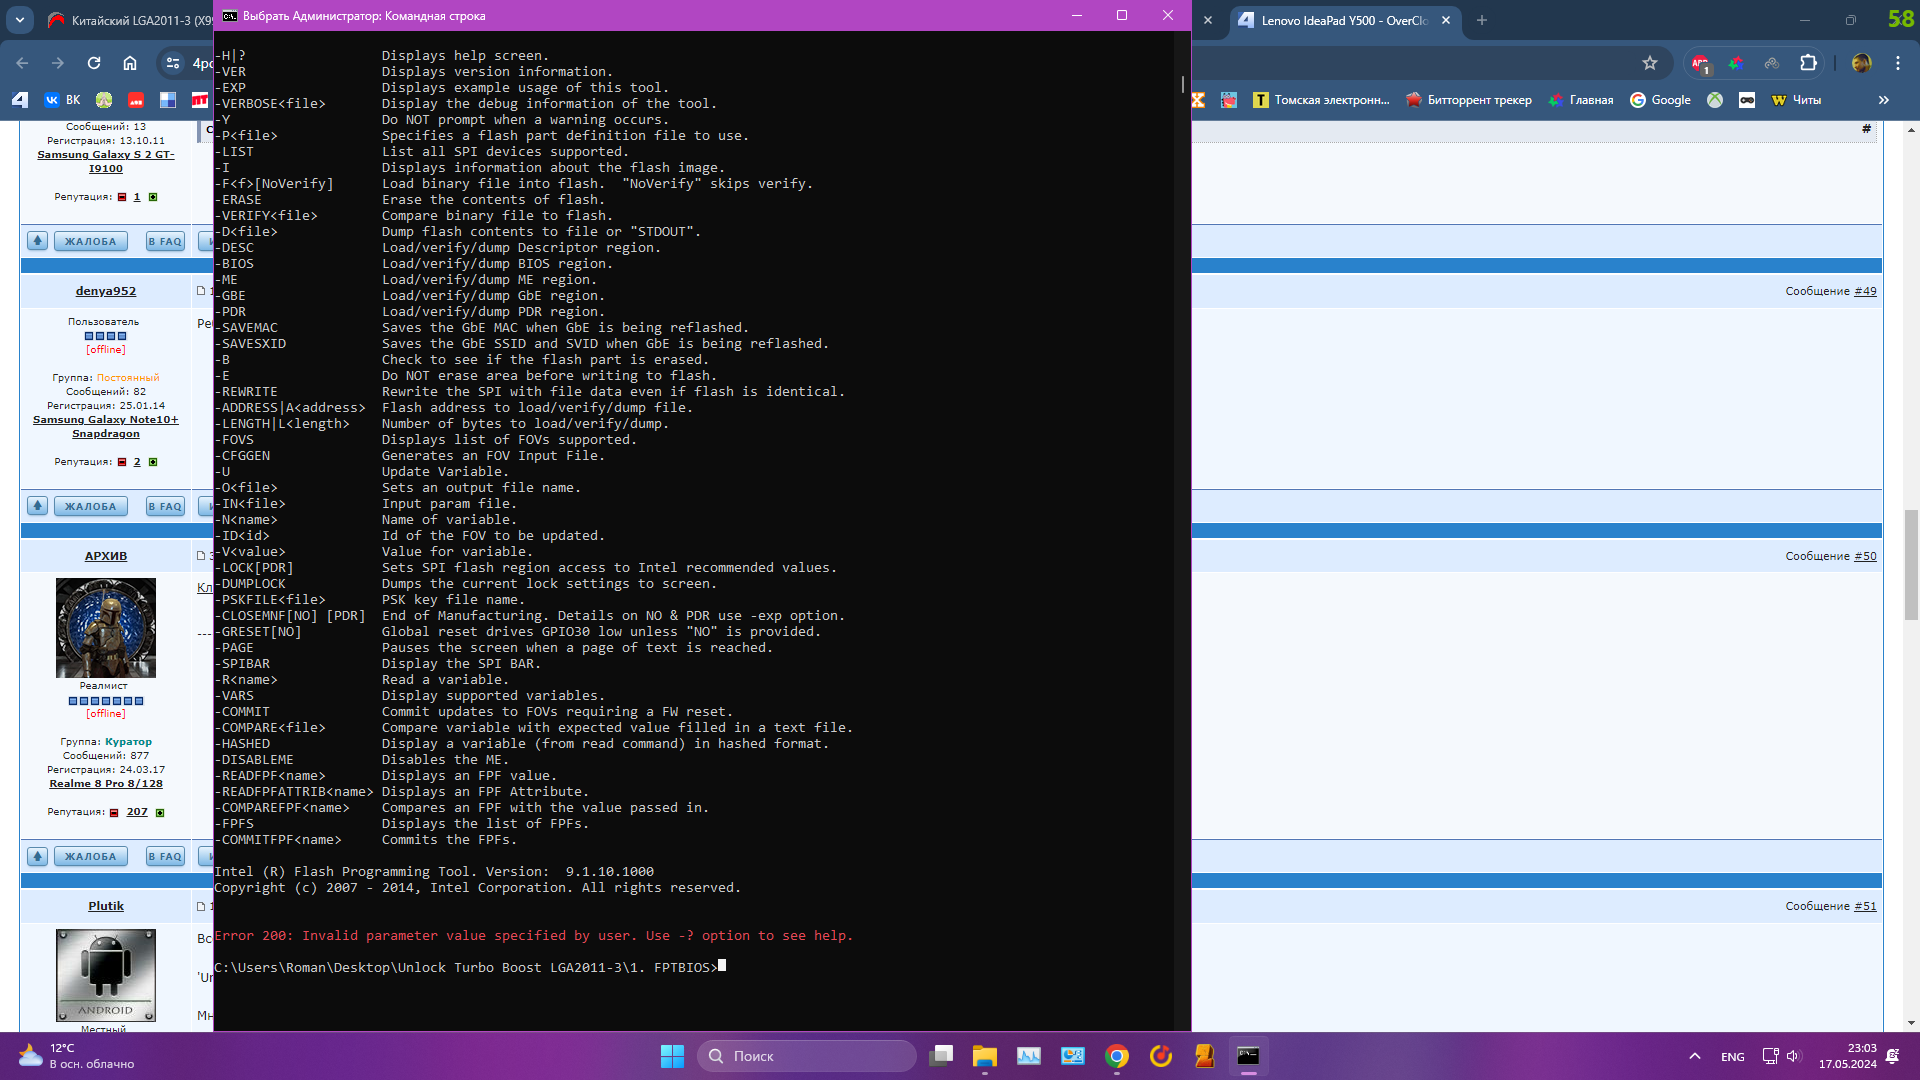
Task: Show hidden system tray icons
Action: coord(1695,1056)
